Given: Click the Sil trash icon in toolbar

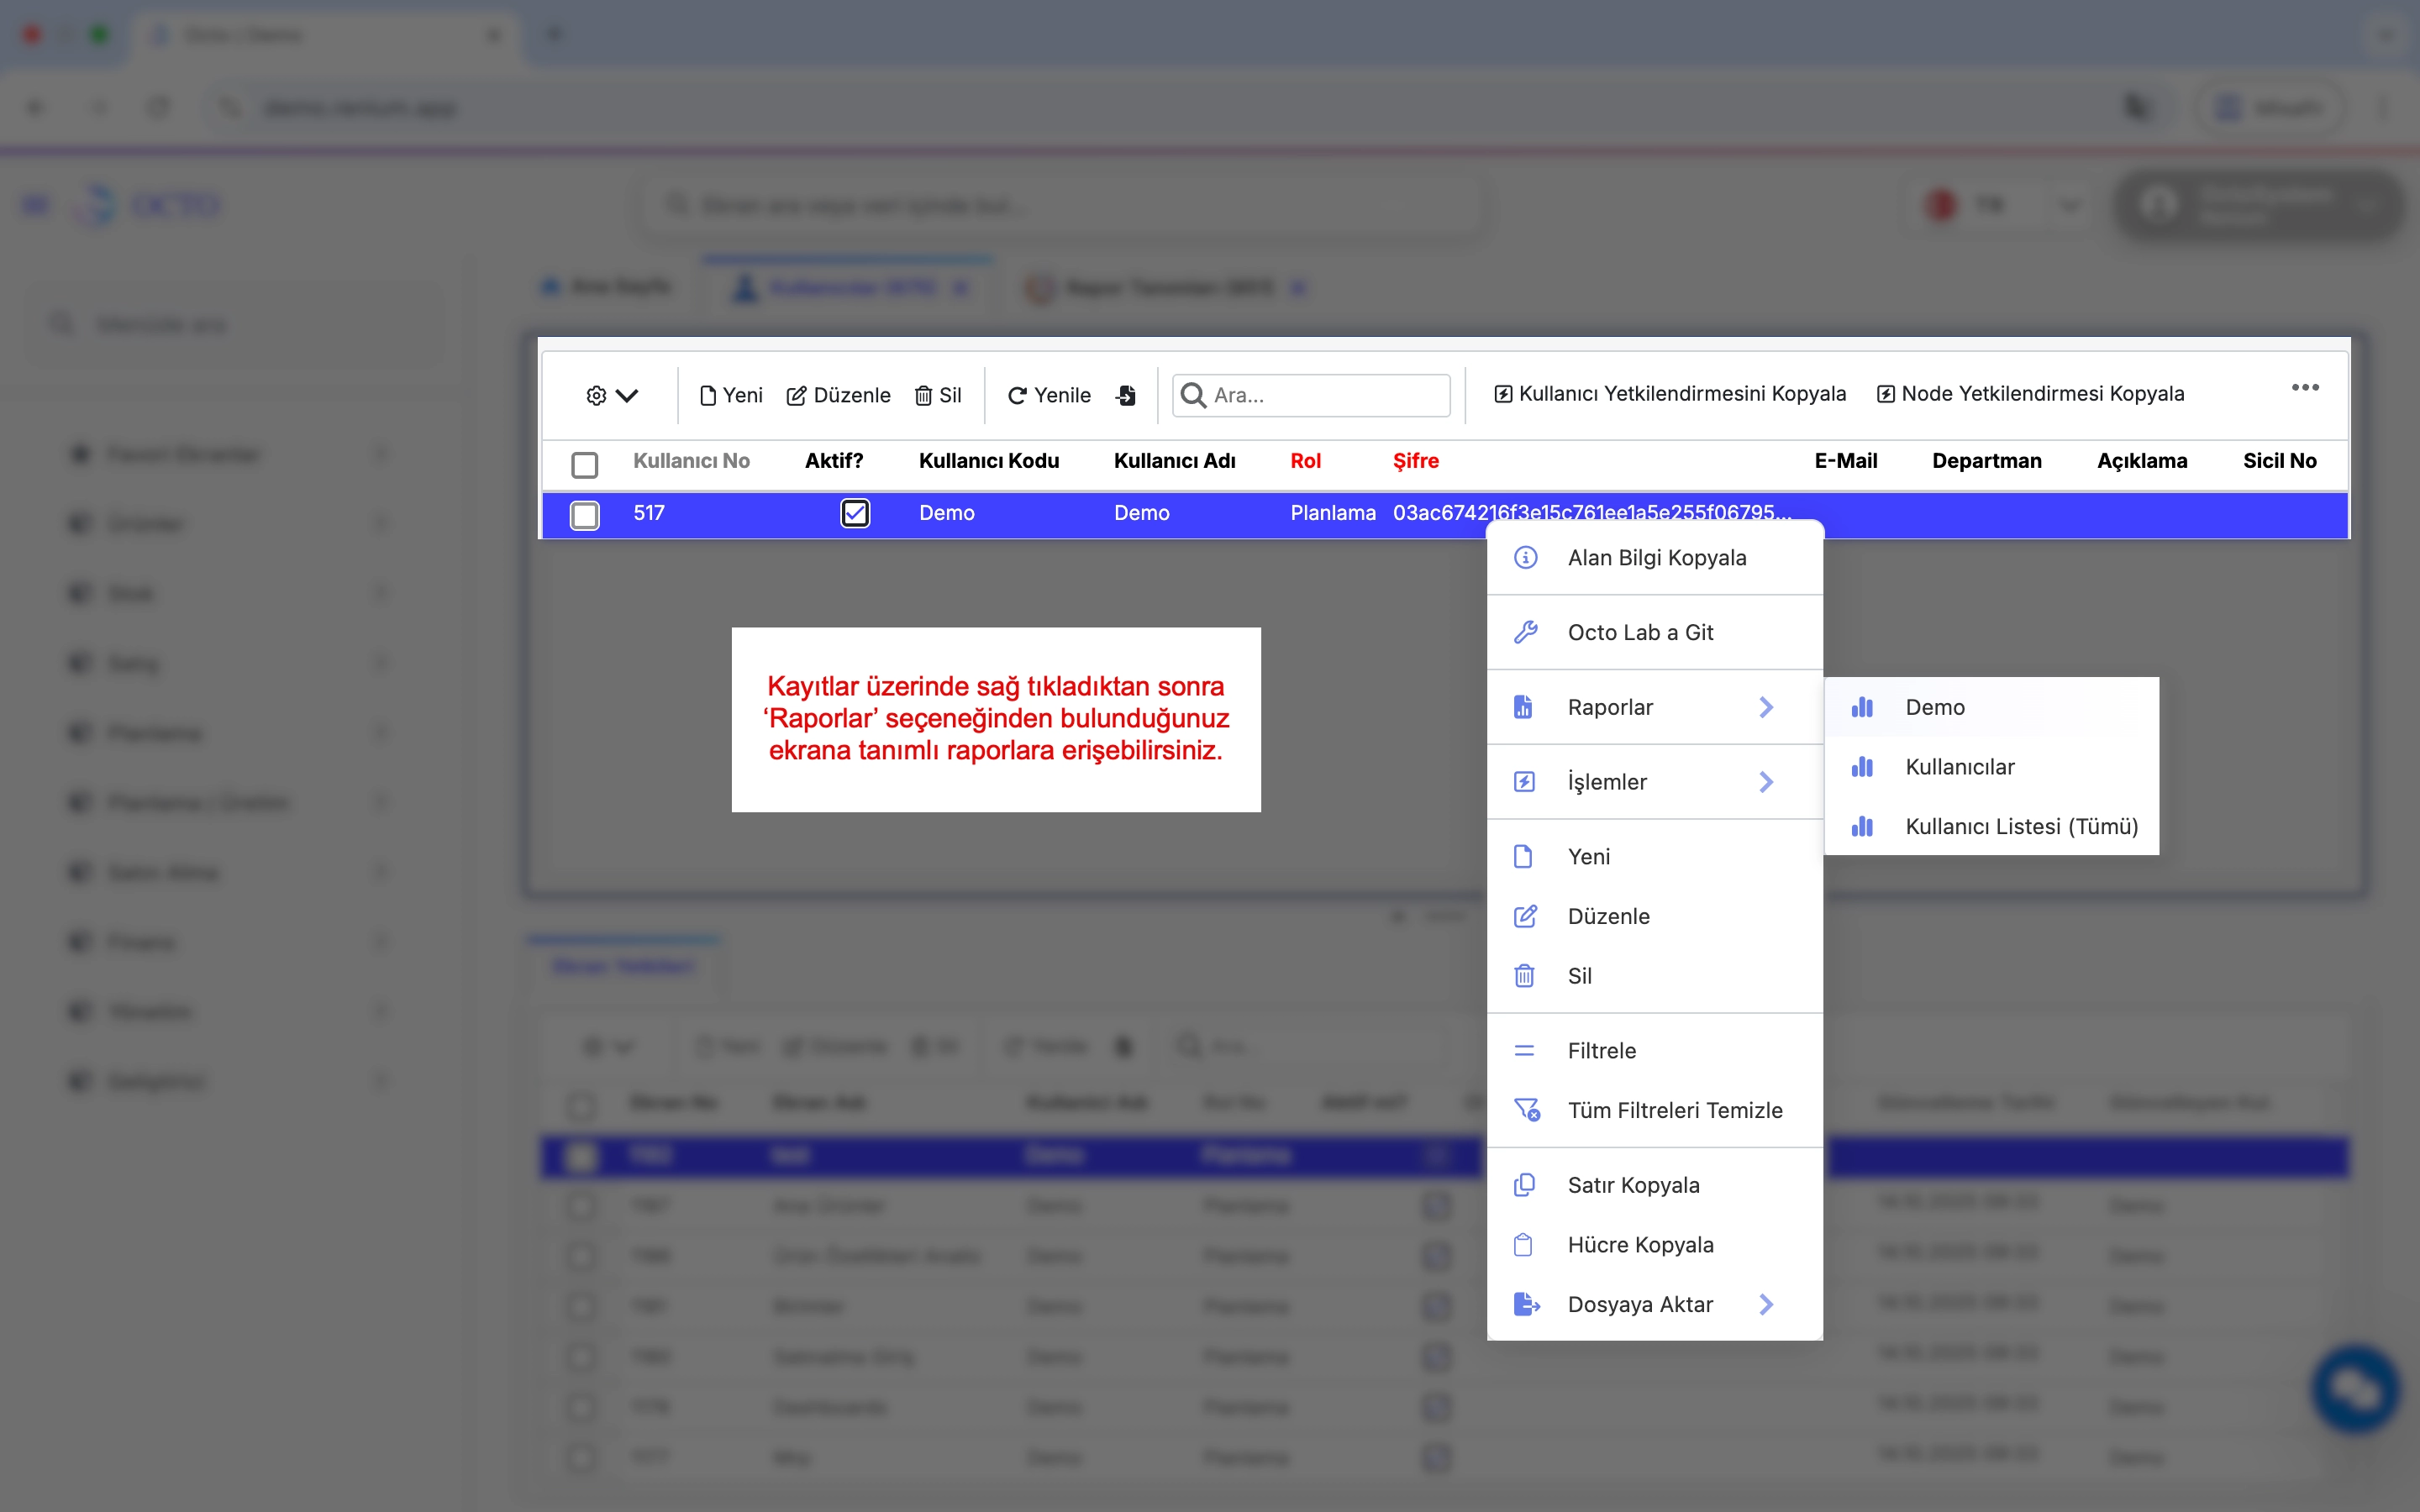Looking at the screenshot, I should (x=923, y=396).
